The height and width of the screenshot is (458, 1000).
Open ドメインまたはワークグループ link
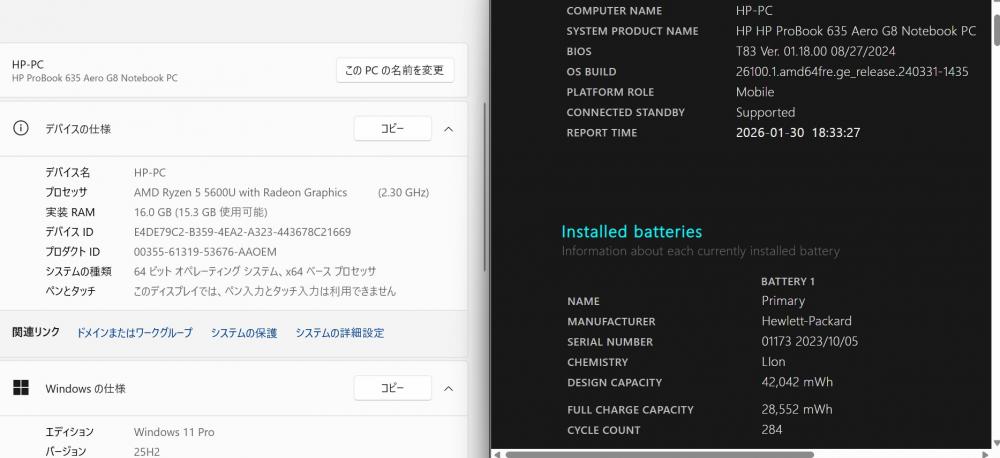pyautogui.click(x=134, y=332)
